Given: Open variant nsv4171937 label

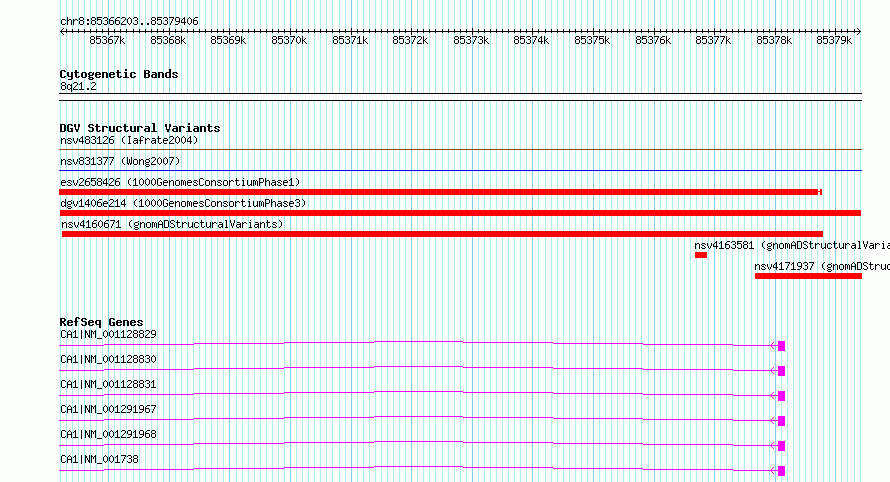Looking at the screenshot, I should point(822,266).
